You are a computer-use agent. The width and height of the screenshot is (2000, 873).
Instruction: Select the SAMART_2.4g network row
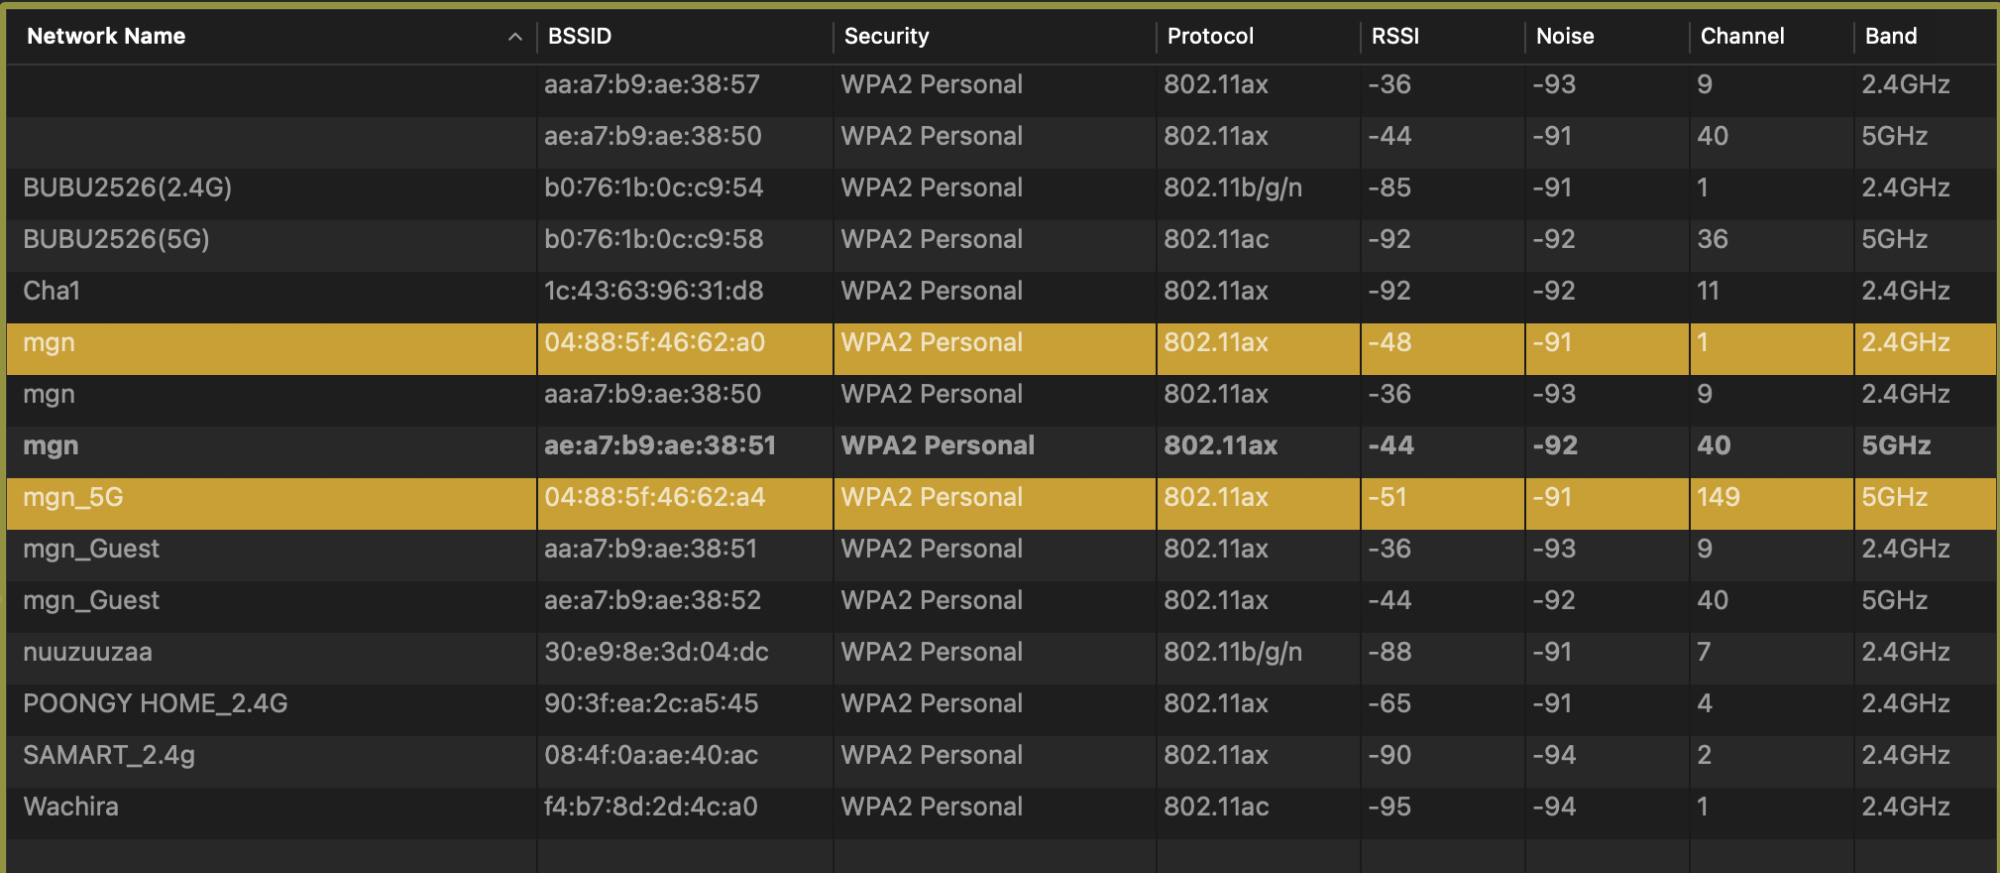coord(109,755)
